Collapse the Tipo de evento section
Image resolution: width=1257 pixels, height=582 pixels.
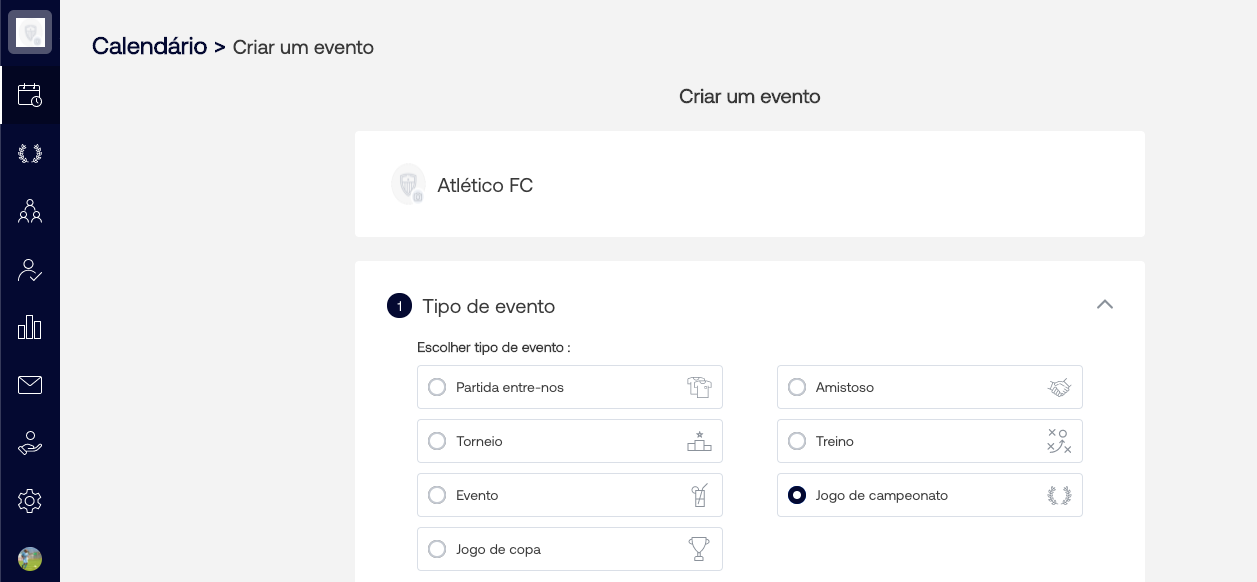1104,305
